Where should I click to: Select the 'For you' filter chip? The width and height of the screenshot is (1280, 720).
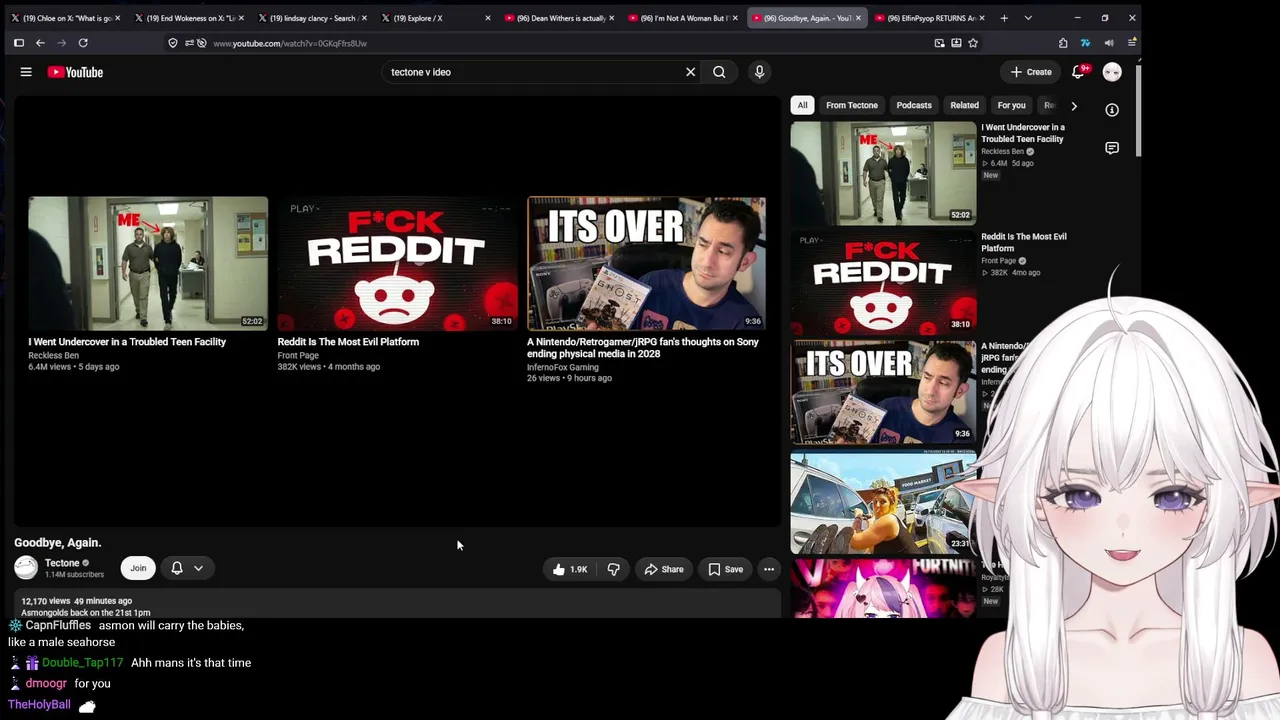point(1011,105)
